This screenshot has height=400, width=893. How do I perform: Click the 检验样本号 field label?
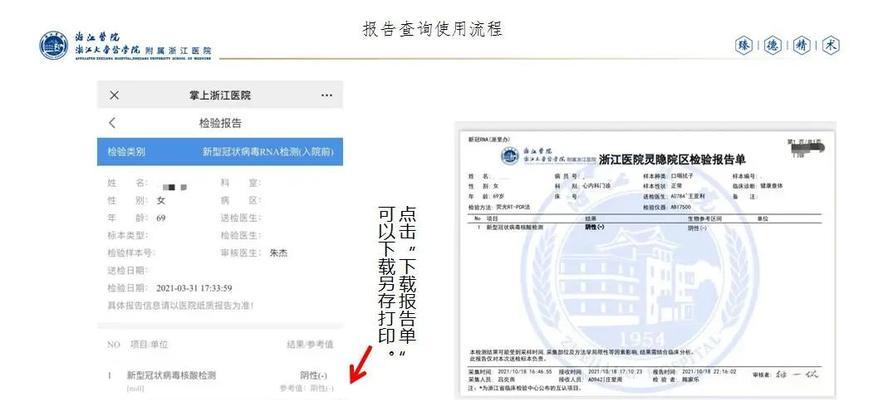tap(131, 253)
